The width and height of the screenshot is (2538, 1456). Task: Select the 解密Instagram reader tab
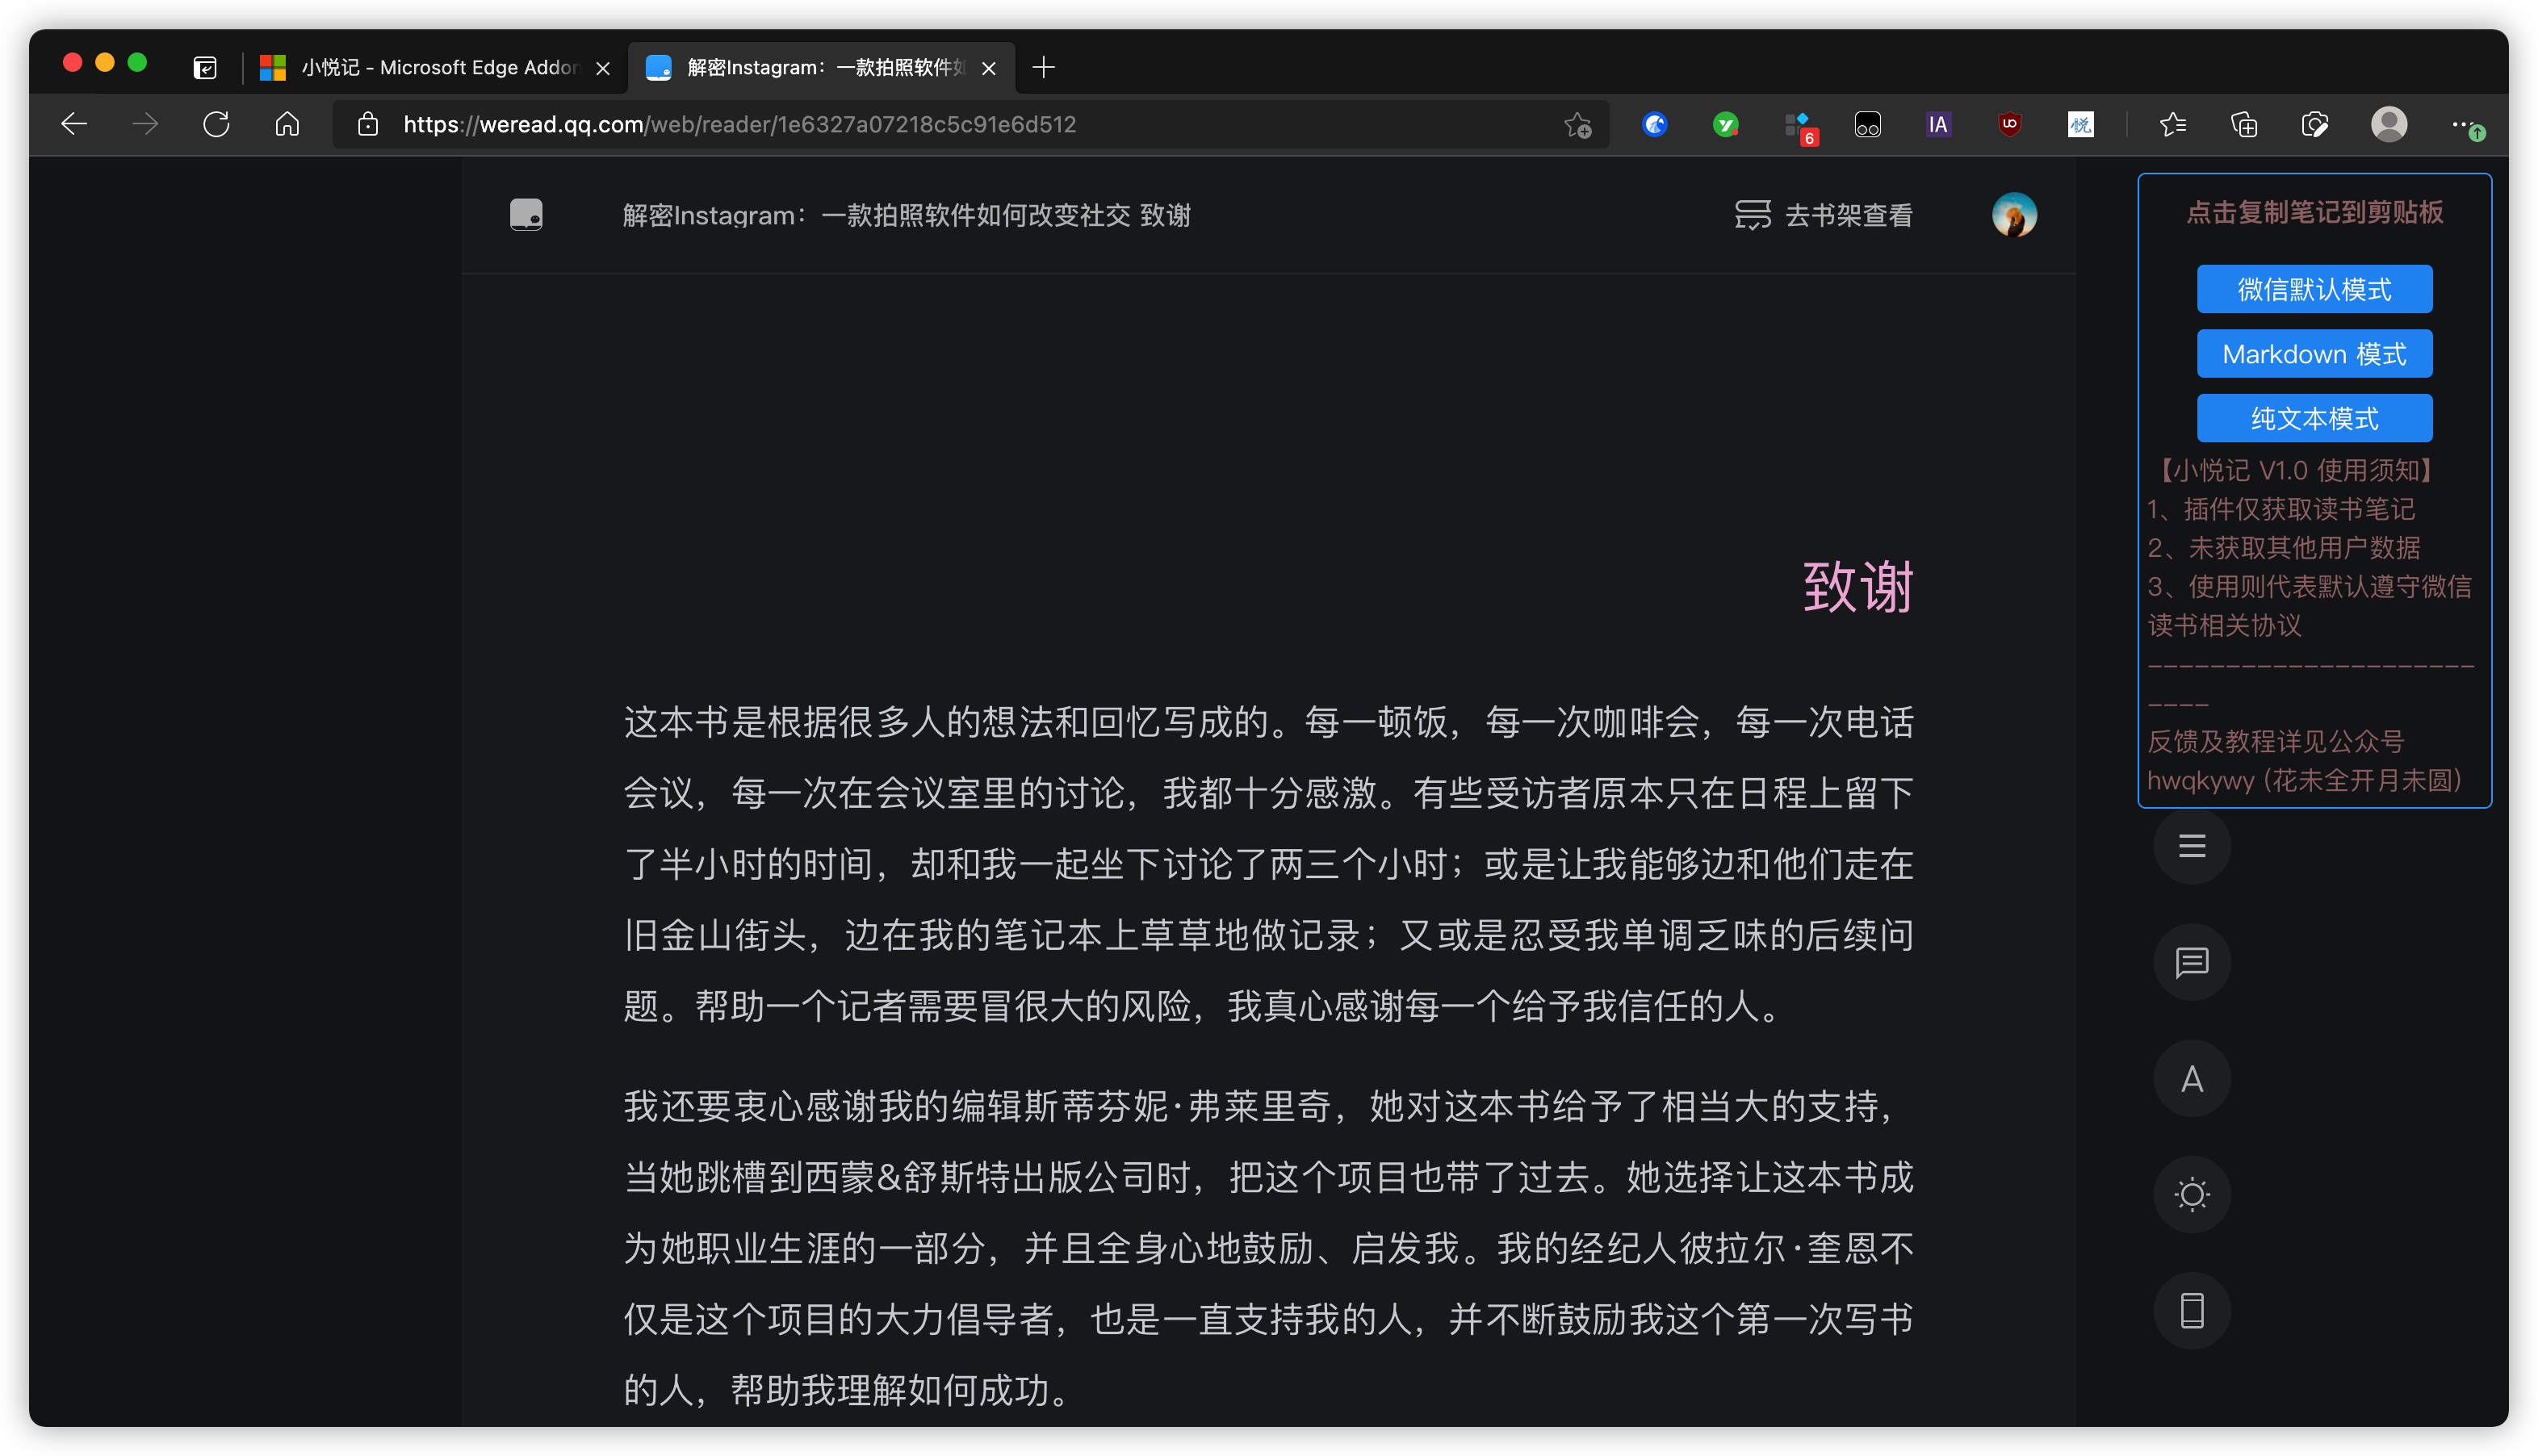tap(815, 68)
